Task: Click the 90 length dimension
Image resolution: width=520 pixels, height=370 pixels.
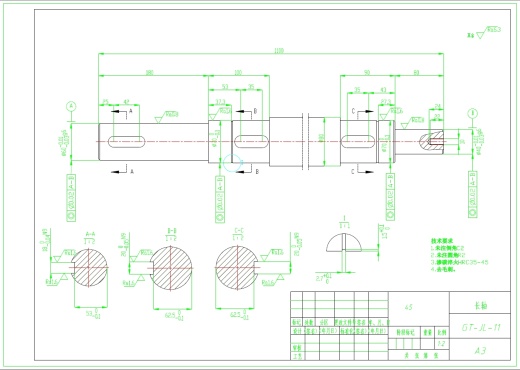Action: click(367, 72)
